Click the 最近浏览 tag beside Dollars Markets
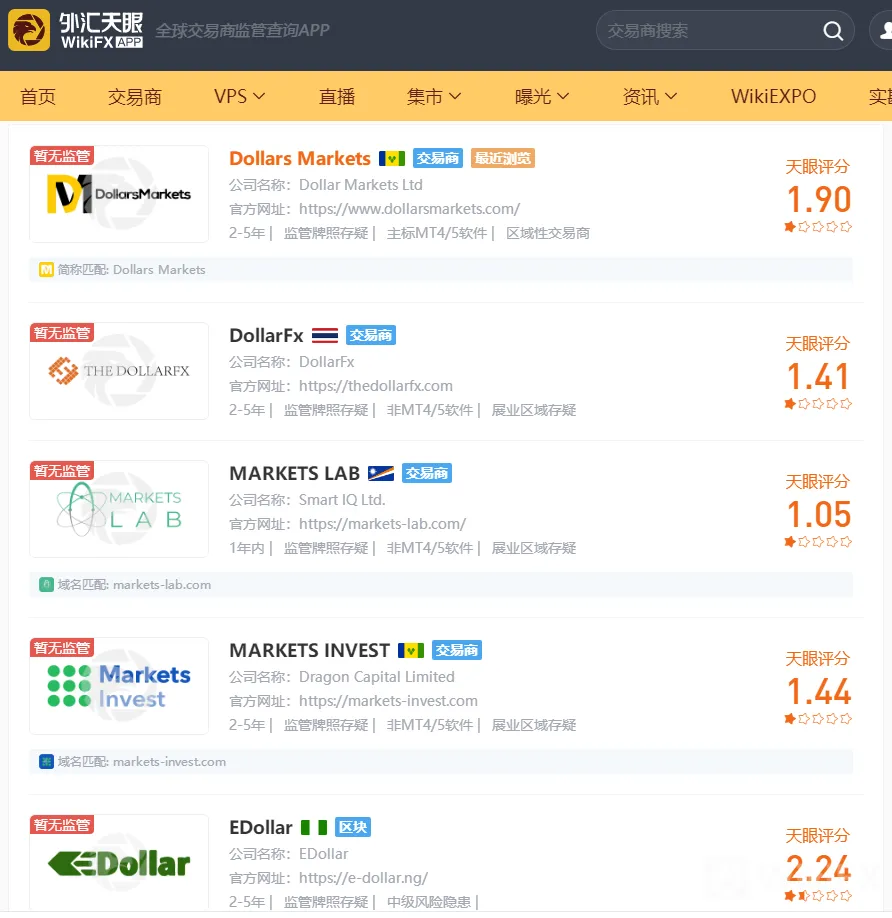 coord(503,158)
